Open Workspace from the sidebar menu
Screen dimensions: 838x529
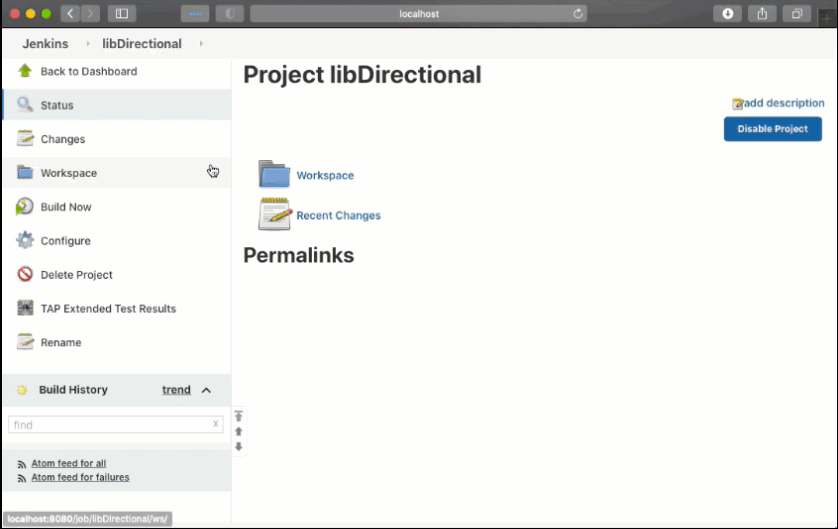click(x=68, y=173)
